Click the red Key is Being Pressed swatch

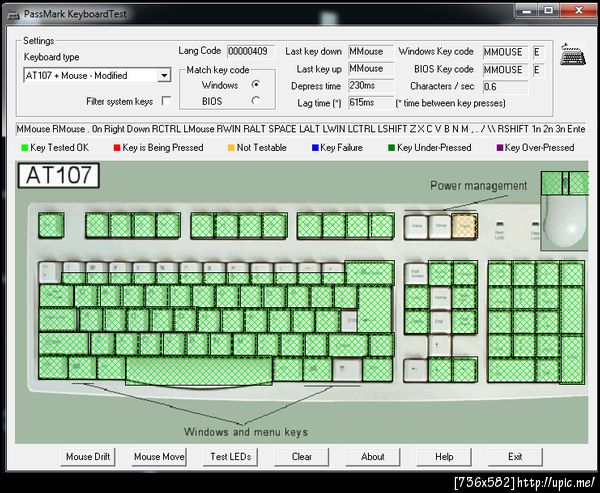point(117,148)
